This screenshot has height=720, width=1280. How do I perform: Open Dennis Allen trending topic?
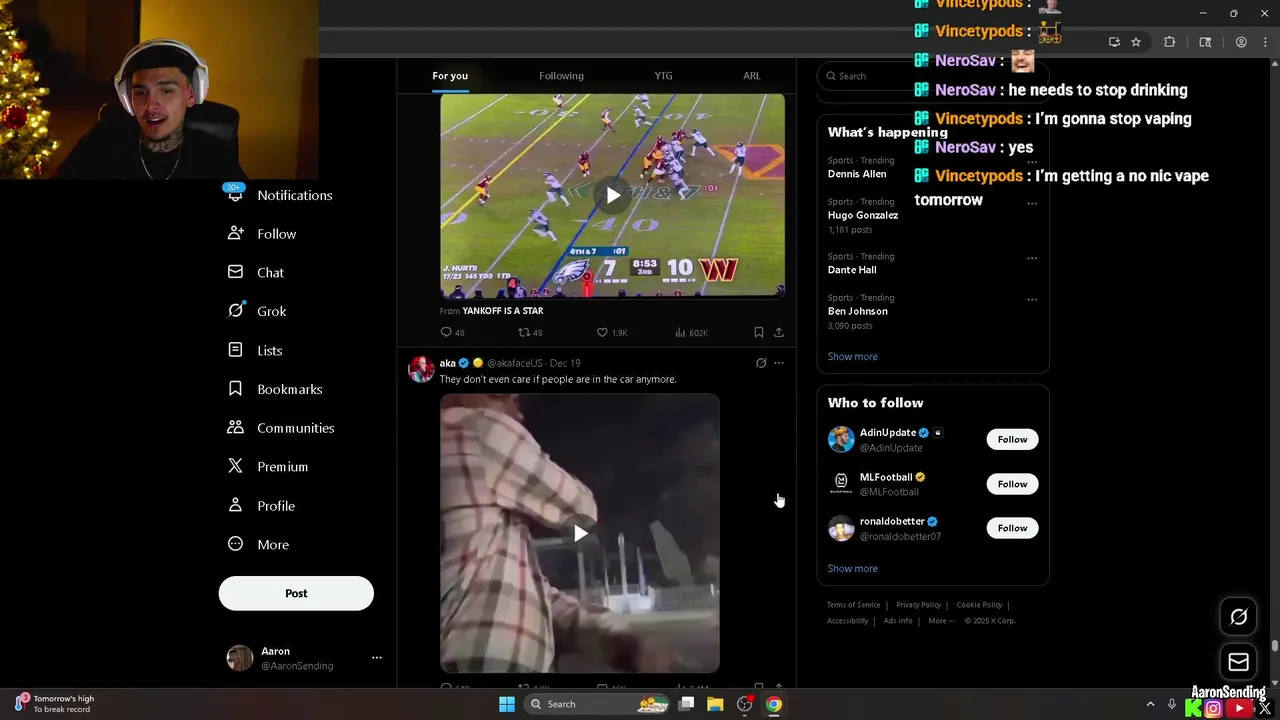click(x=857, y=174)
